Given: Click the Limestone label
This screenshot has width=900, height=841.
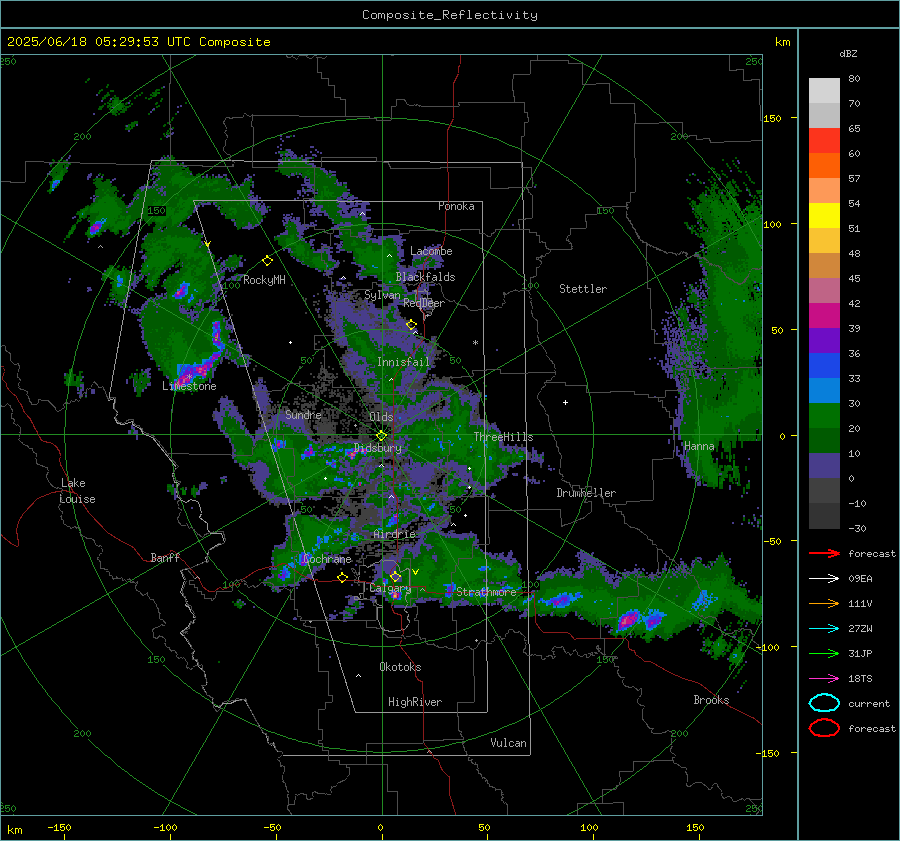Looking at the screenshot, I should [x=189, y=386].
